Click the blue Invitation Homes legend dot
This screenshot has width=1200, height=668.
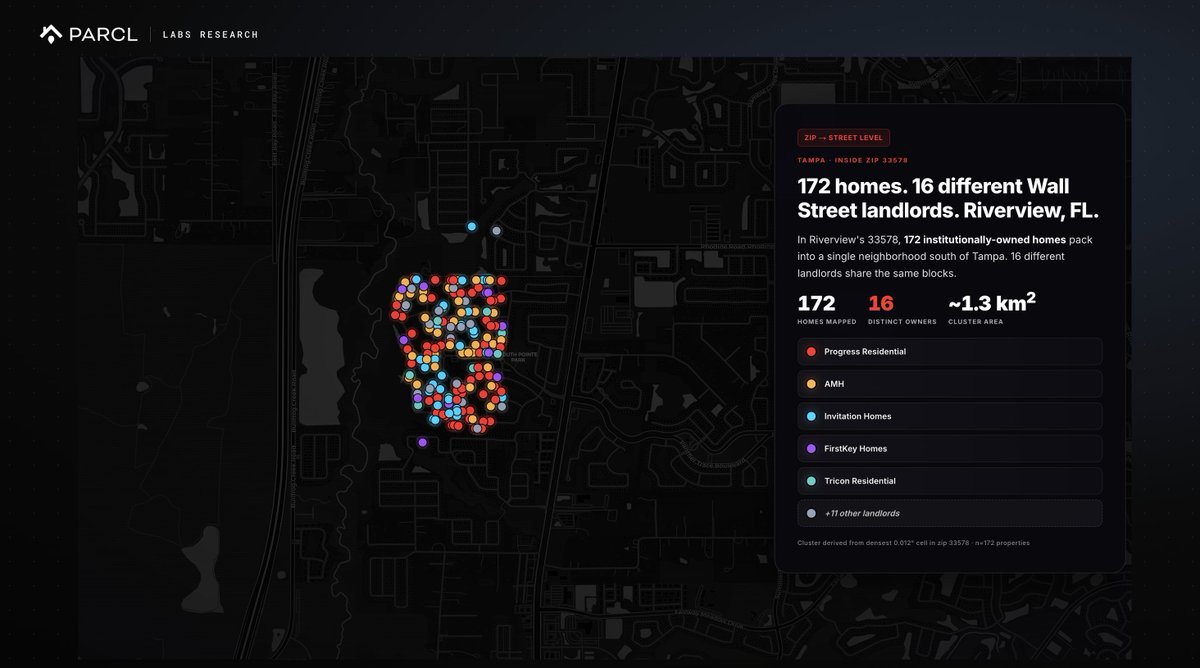click(x=811, y=416)
